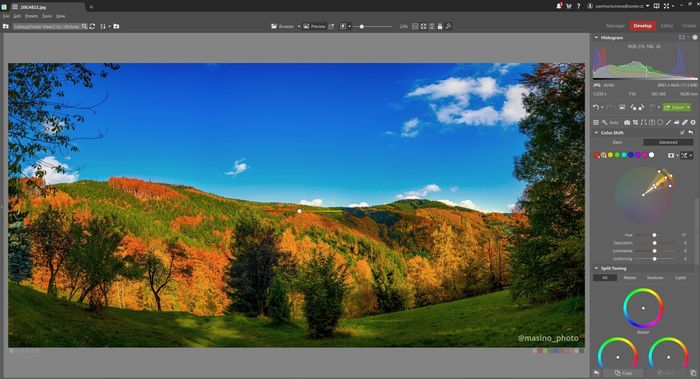This screenshot has width=700, height=379.
Task: Select the crop tool icon
Action: click(635, 122)
